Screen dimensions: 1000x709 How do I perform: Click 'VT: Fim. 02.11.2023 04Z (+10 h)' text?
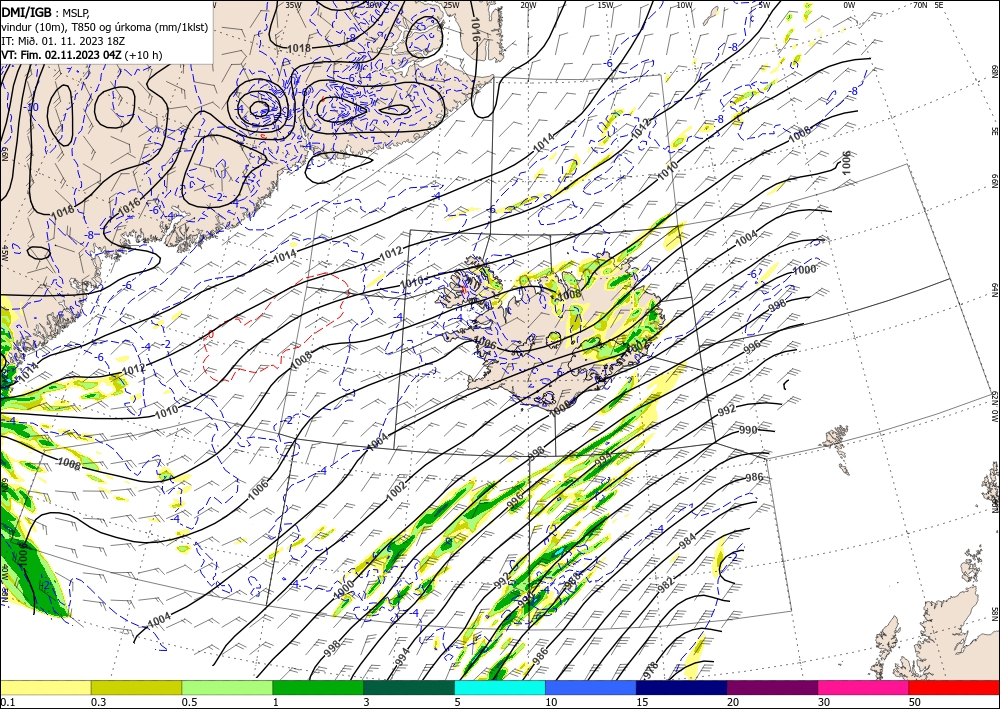point(82,55)
